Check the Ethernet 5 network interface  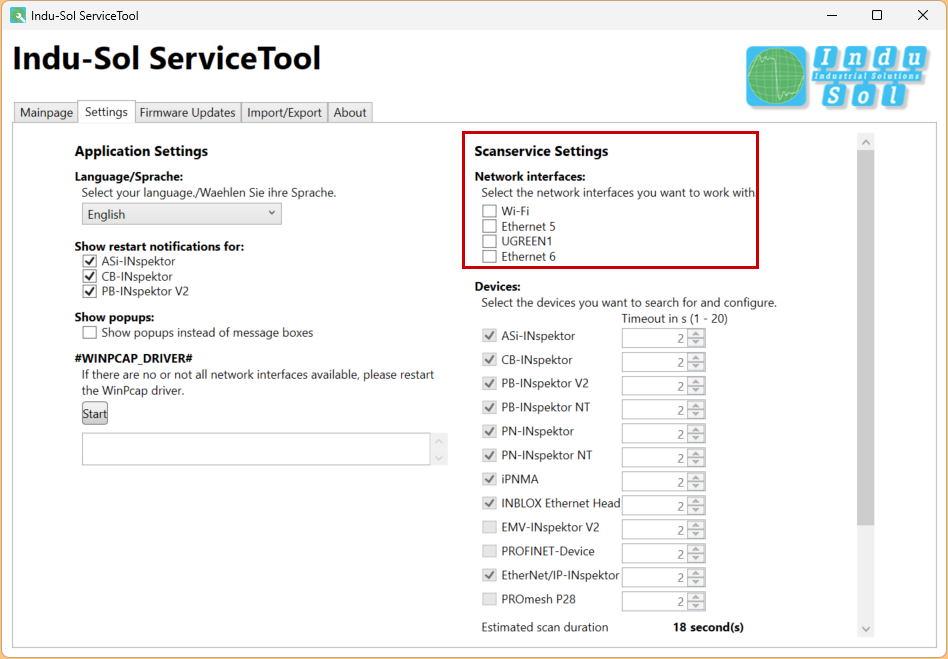[489, 226]
